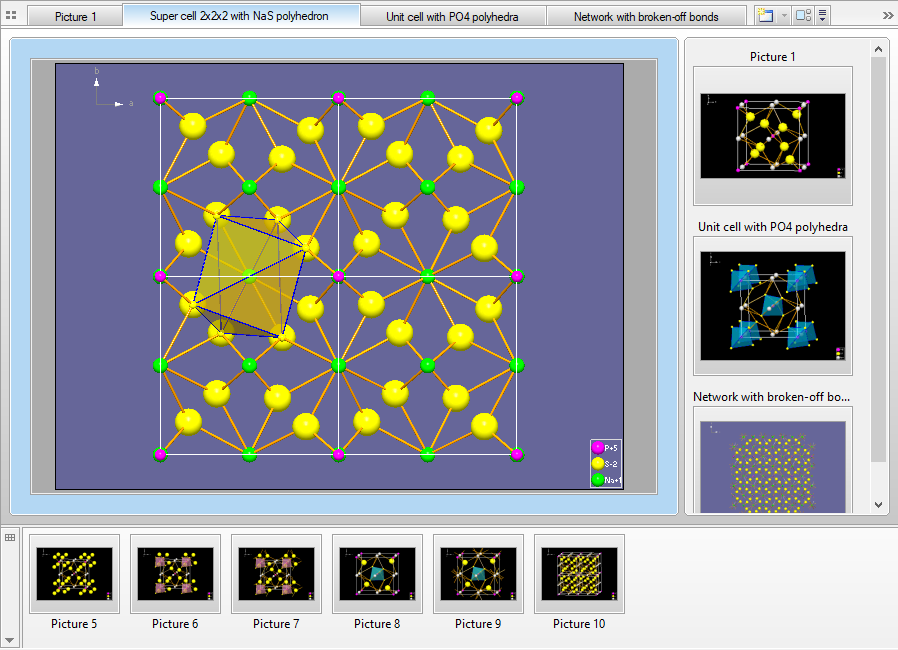Image resolution: width=898 pixels, height=650 pixels.
Task: Switch to the 'Unit cell with PO4 polyhedra' tab
Action: point(453,14)
